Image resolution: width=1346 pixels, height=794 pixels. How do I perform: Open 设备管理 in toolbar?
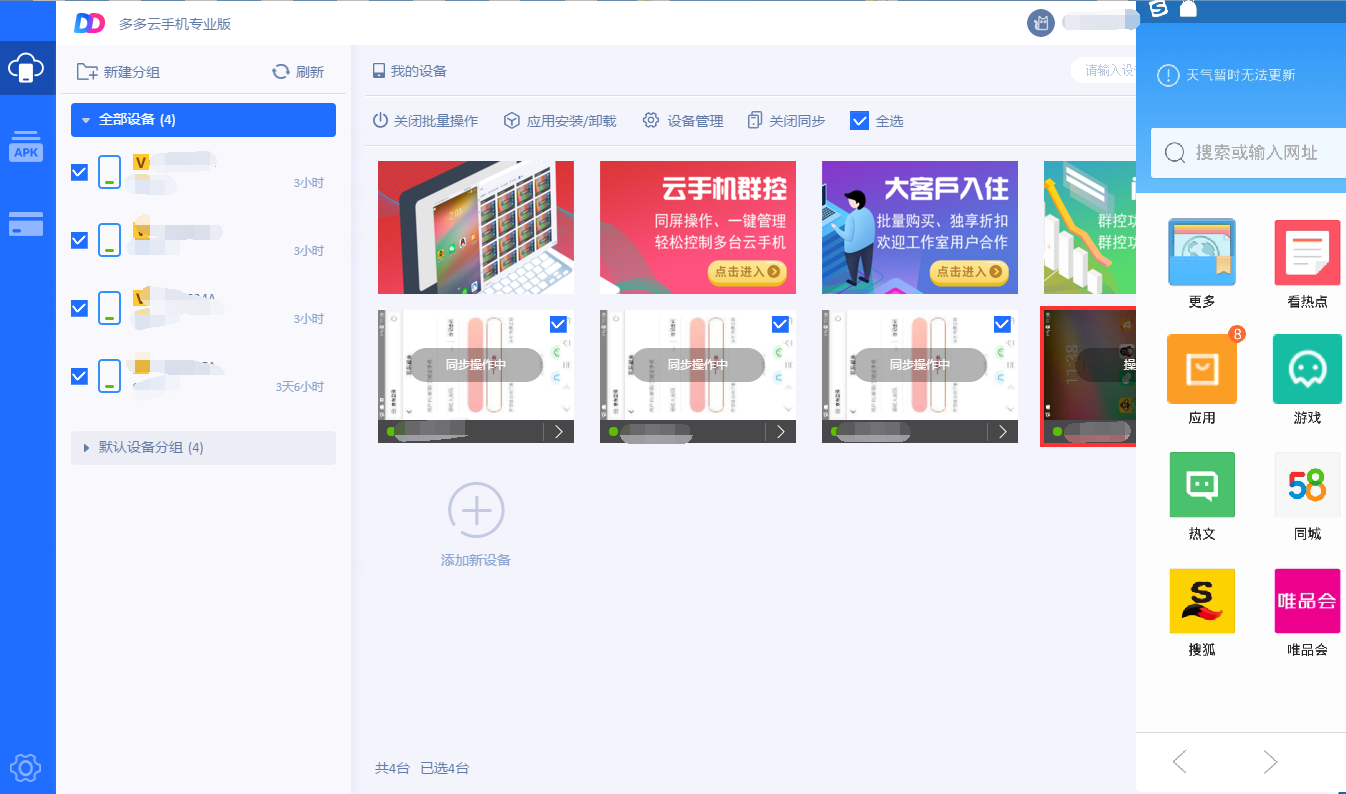(683, 121)
